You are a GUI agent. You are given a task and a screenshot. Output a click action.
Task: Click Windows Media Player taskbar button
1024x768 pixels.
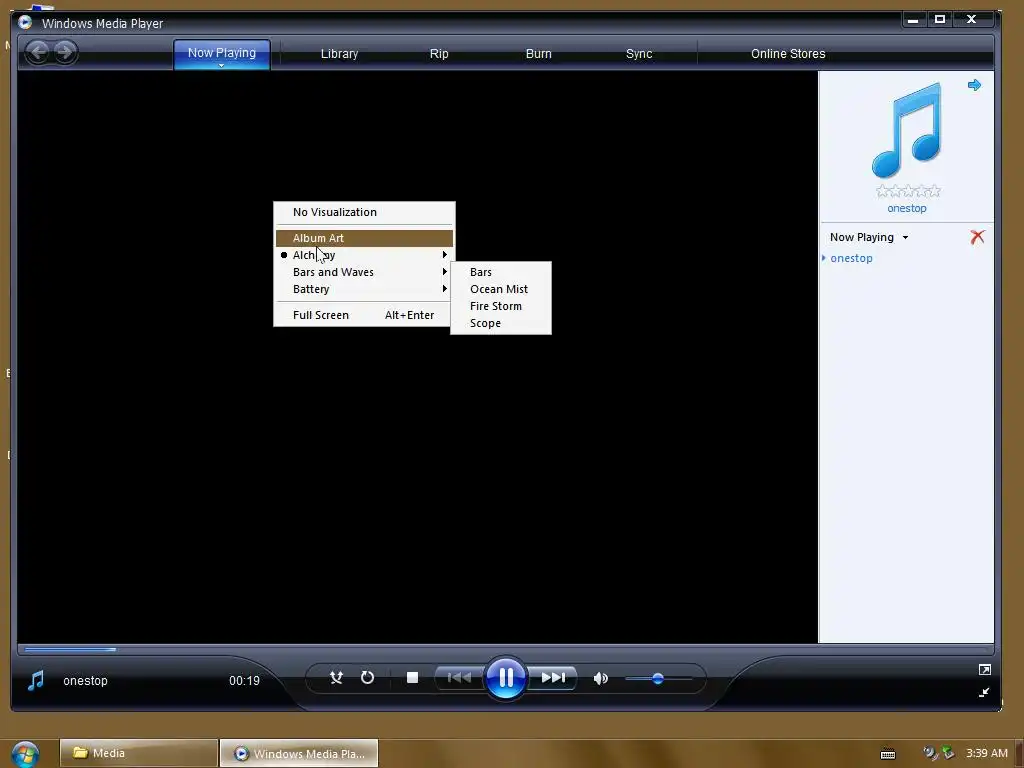299,753
